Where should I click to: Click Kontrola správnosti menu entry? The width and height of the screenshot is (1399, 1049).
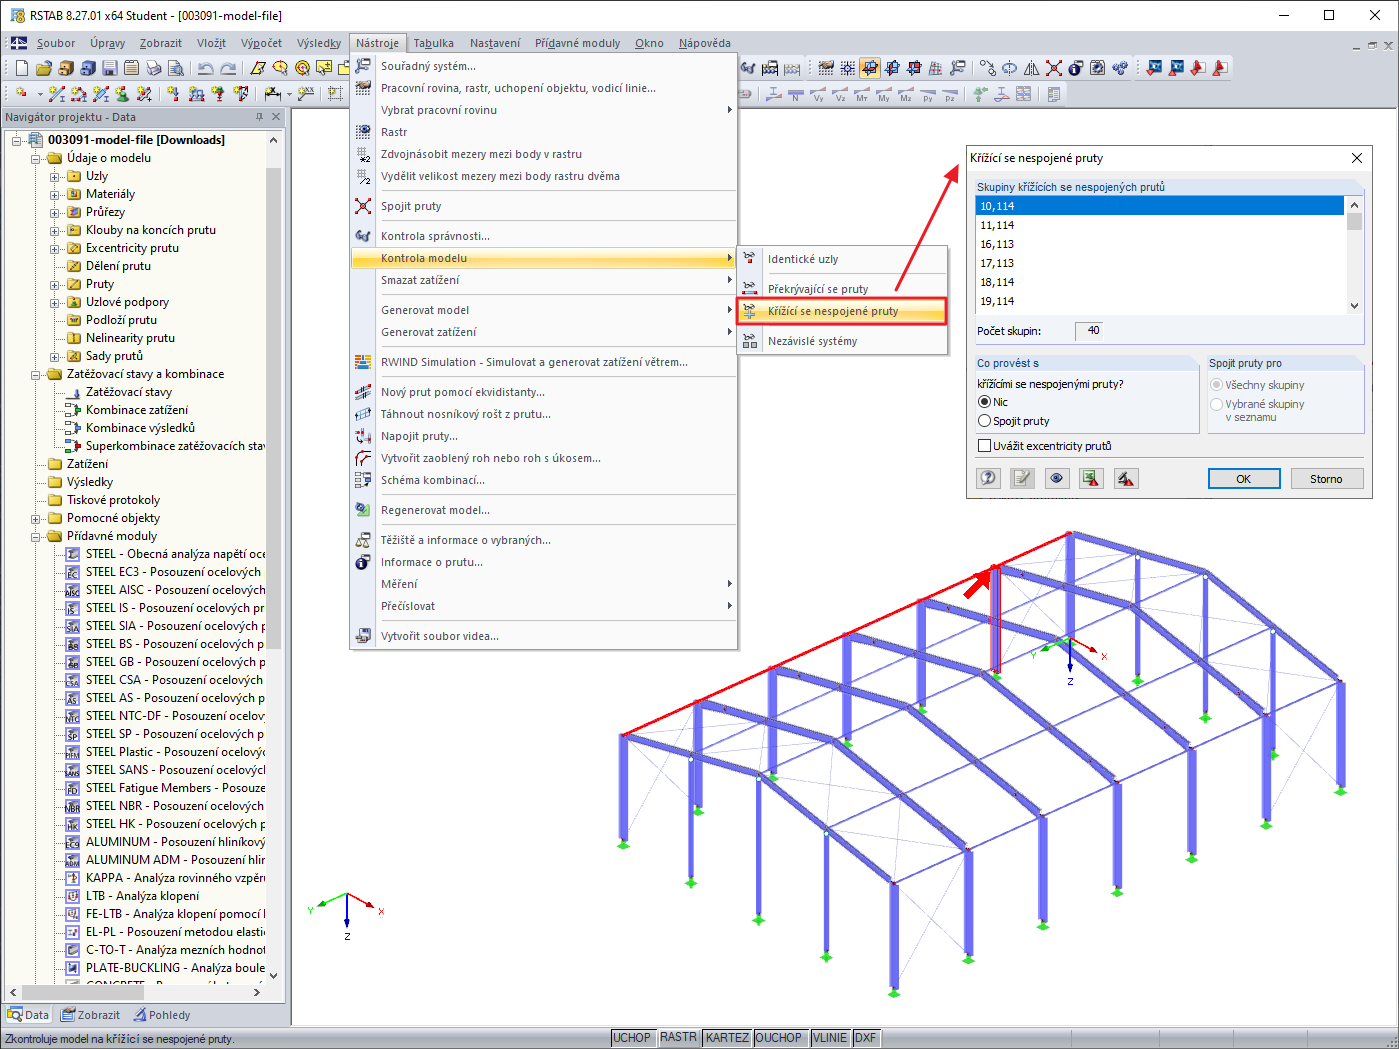544,236
